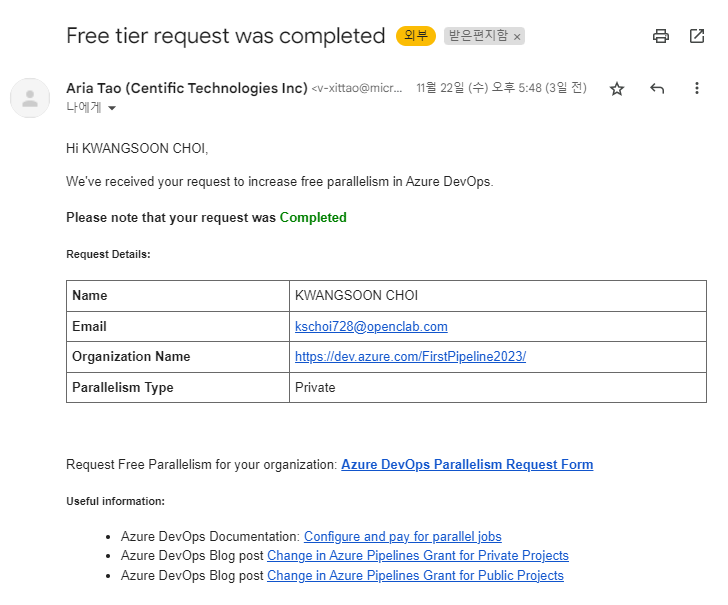The height and width of the screenshot is (605, 728).
Task: Click the Email row header cell
Action: 178,326
